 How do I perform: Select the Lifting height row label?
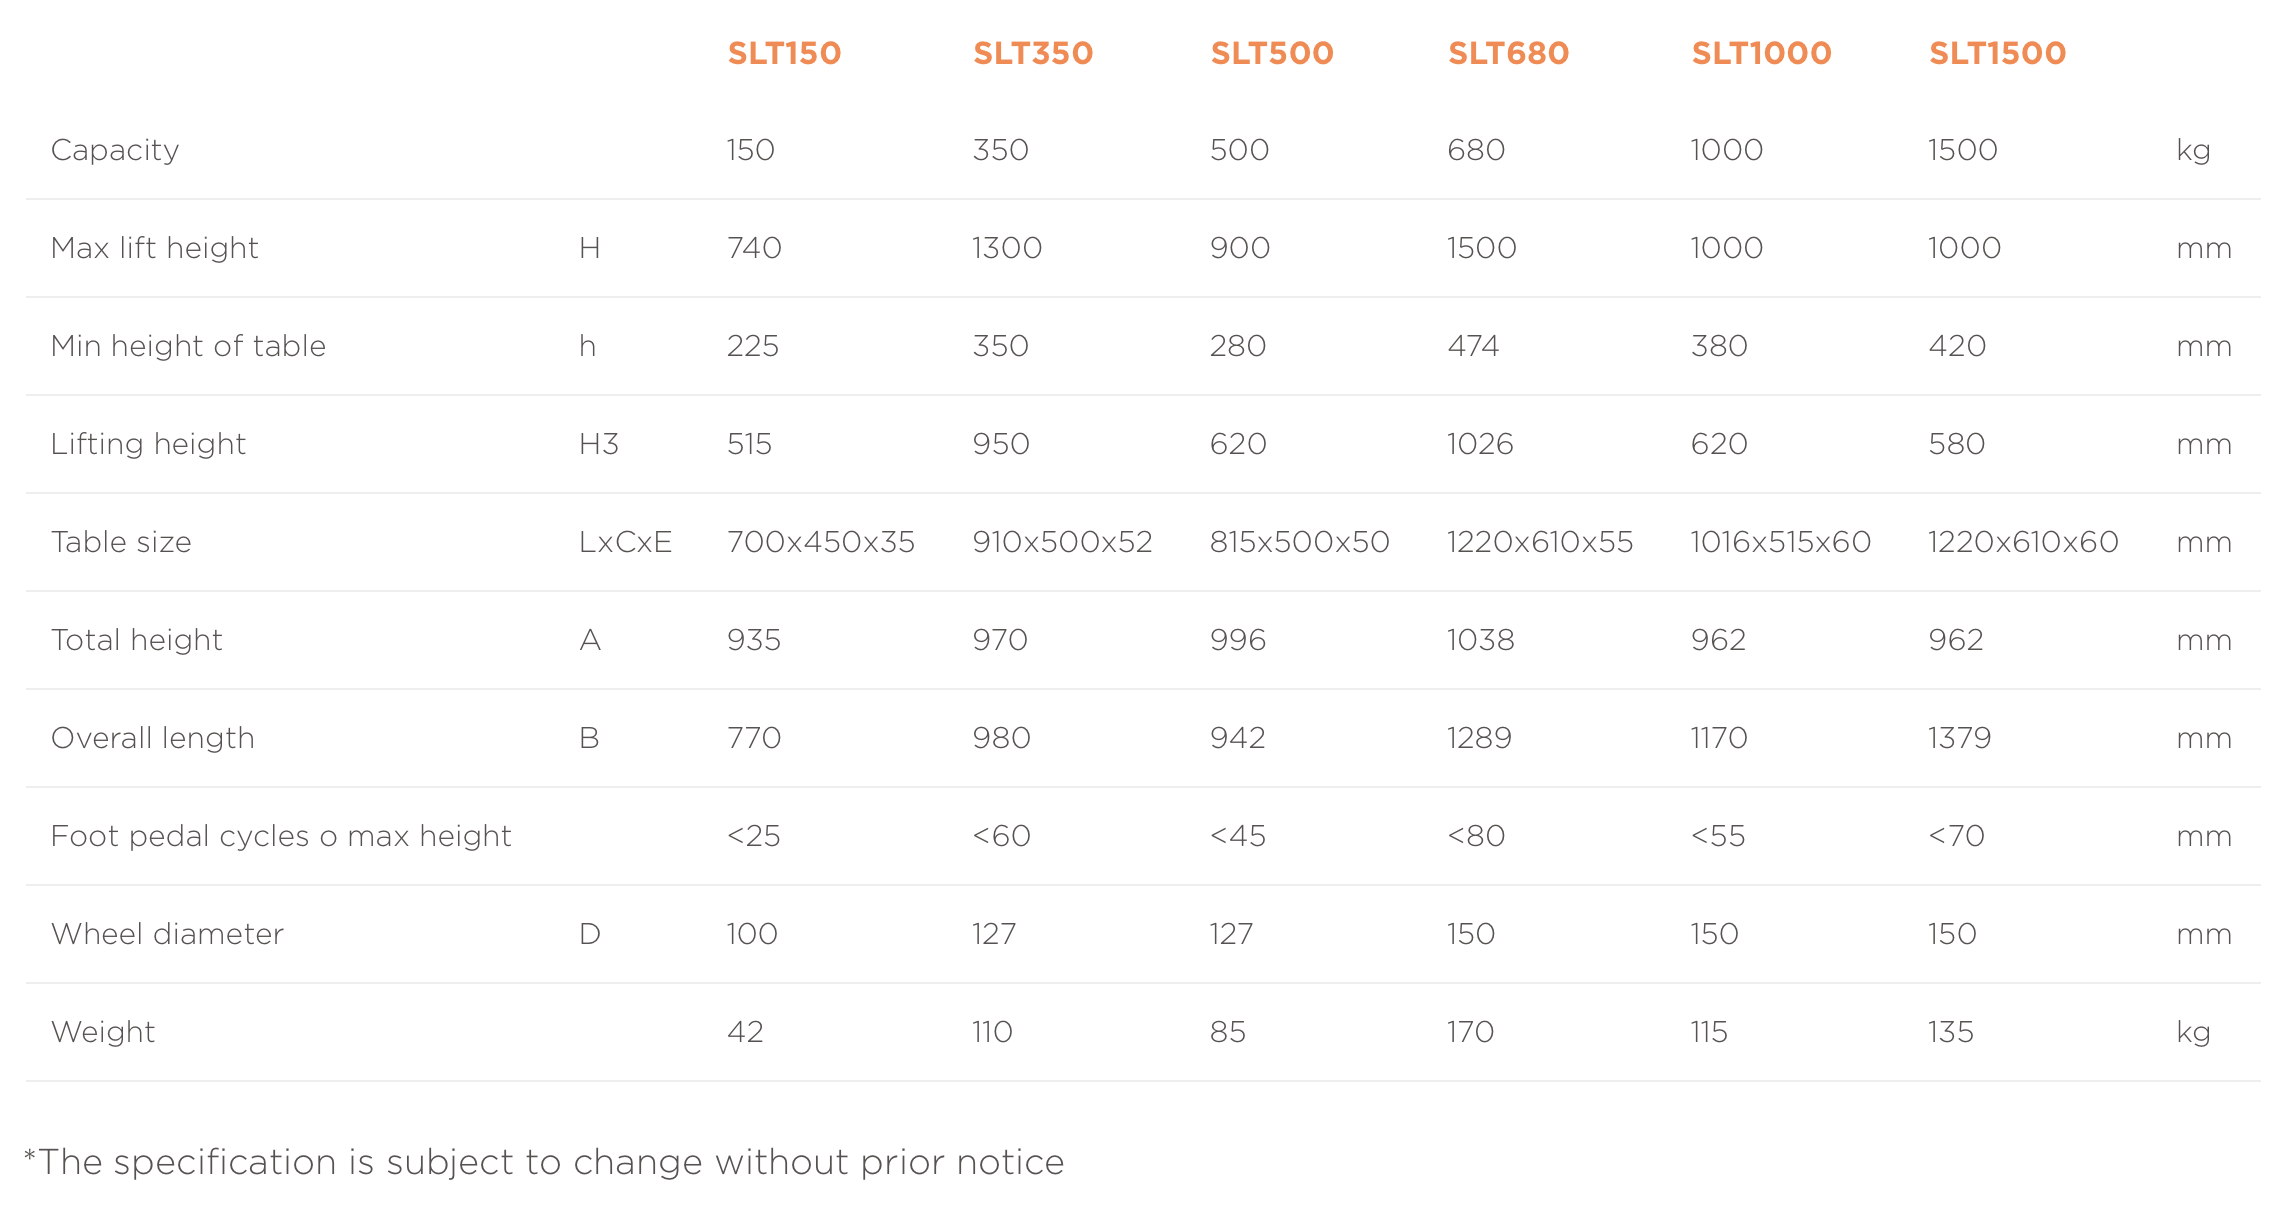[148, 444]
